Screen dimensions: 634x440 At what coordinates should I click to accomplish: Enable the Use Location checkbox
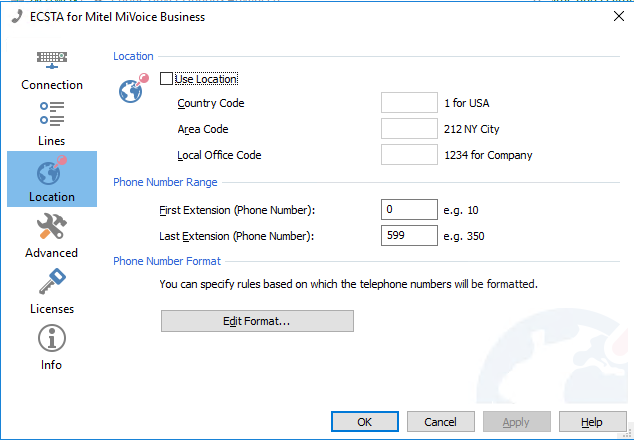[x=166, y=79]
